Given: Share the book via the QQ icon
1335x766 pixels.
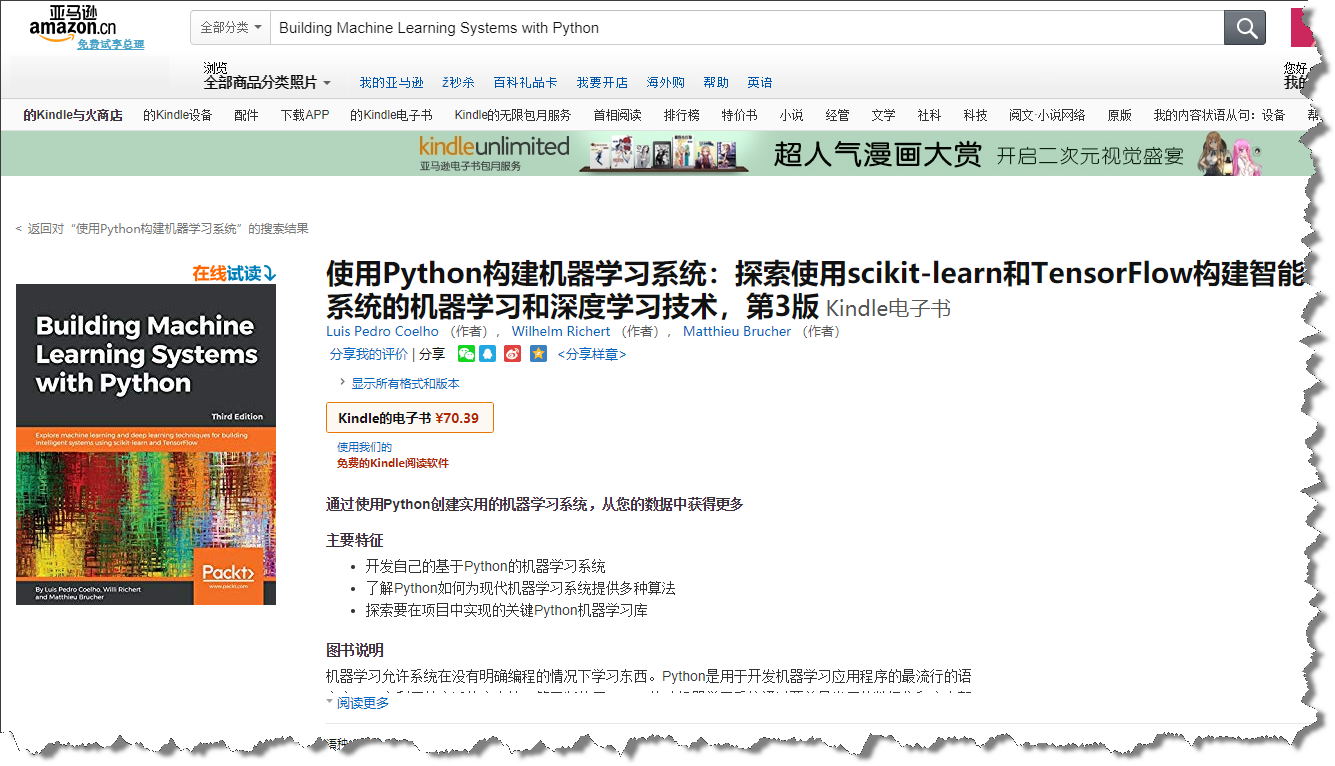Looking at the screenshot, I should (x=488, y=353).
